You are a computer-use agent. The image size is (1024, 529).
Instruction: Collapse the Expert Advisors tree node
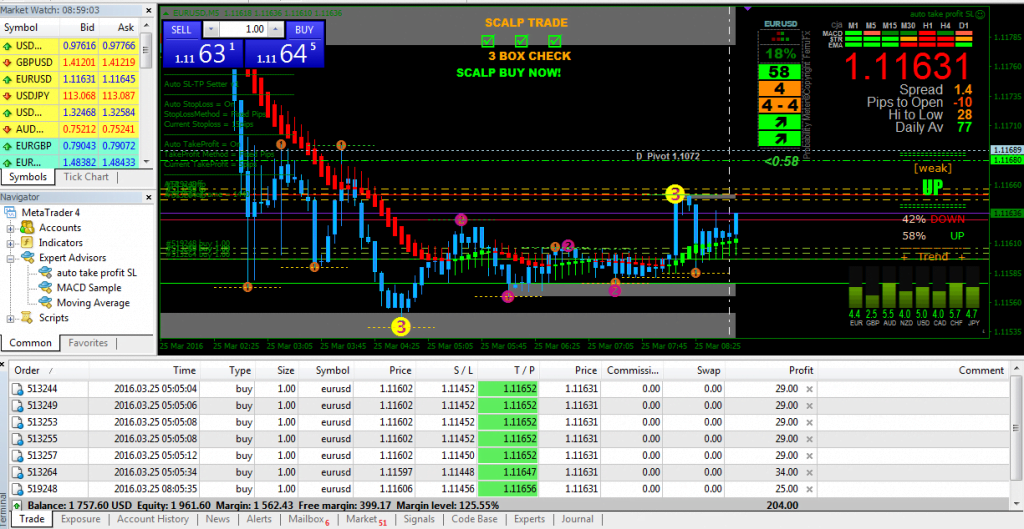pos(10,258)
